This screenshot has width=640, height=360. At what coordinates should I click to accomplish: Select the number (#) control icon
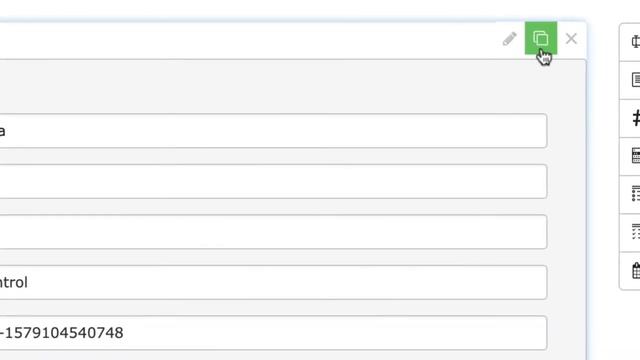[635, 118]
